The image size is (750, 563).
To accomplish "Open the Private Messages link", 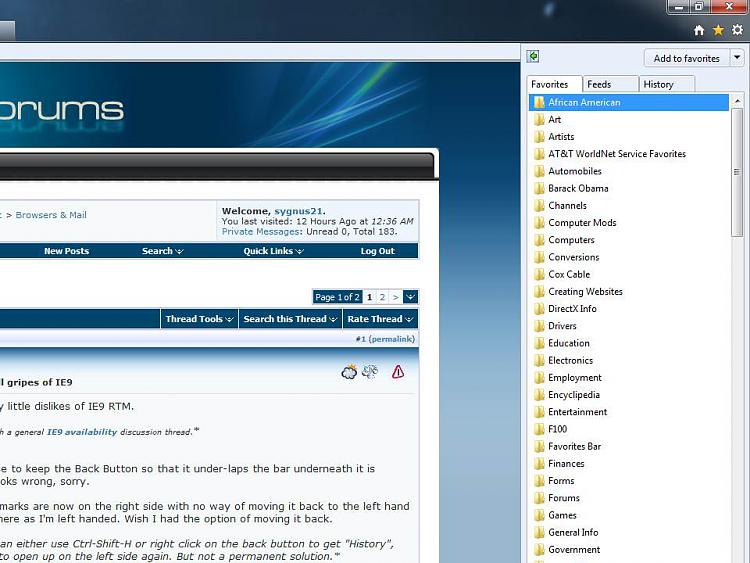I will click(x=261, y=232).
